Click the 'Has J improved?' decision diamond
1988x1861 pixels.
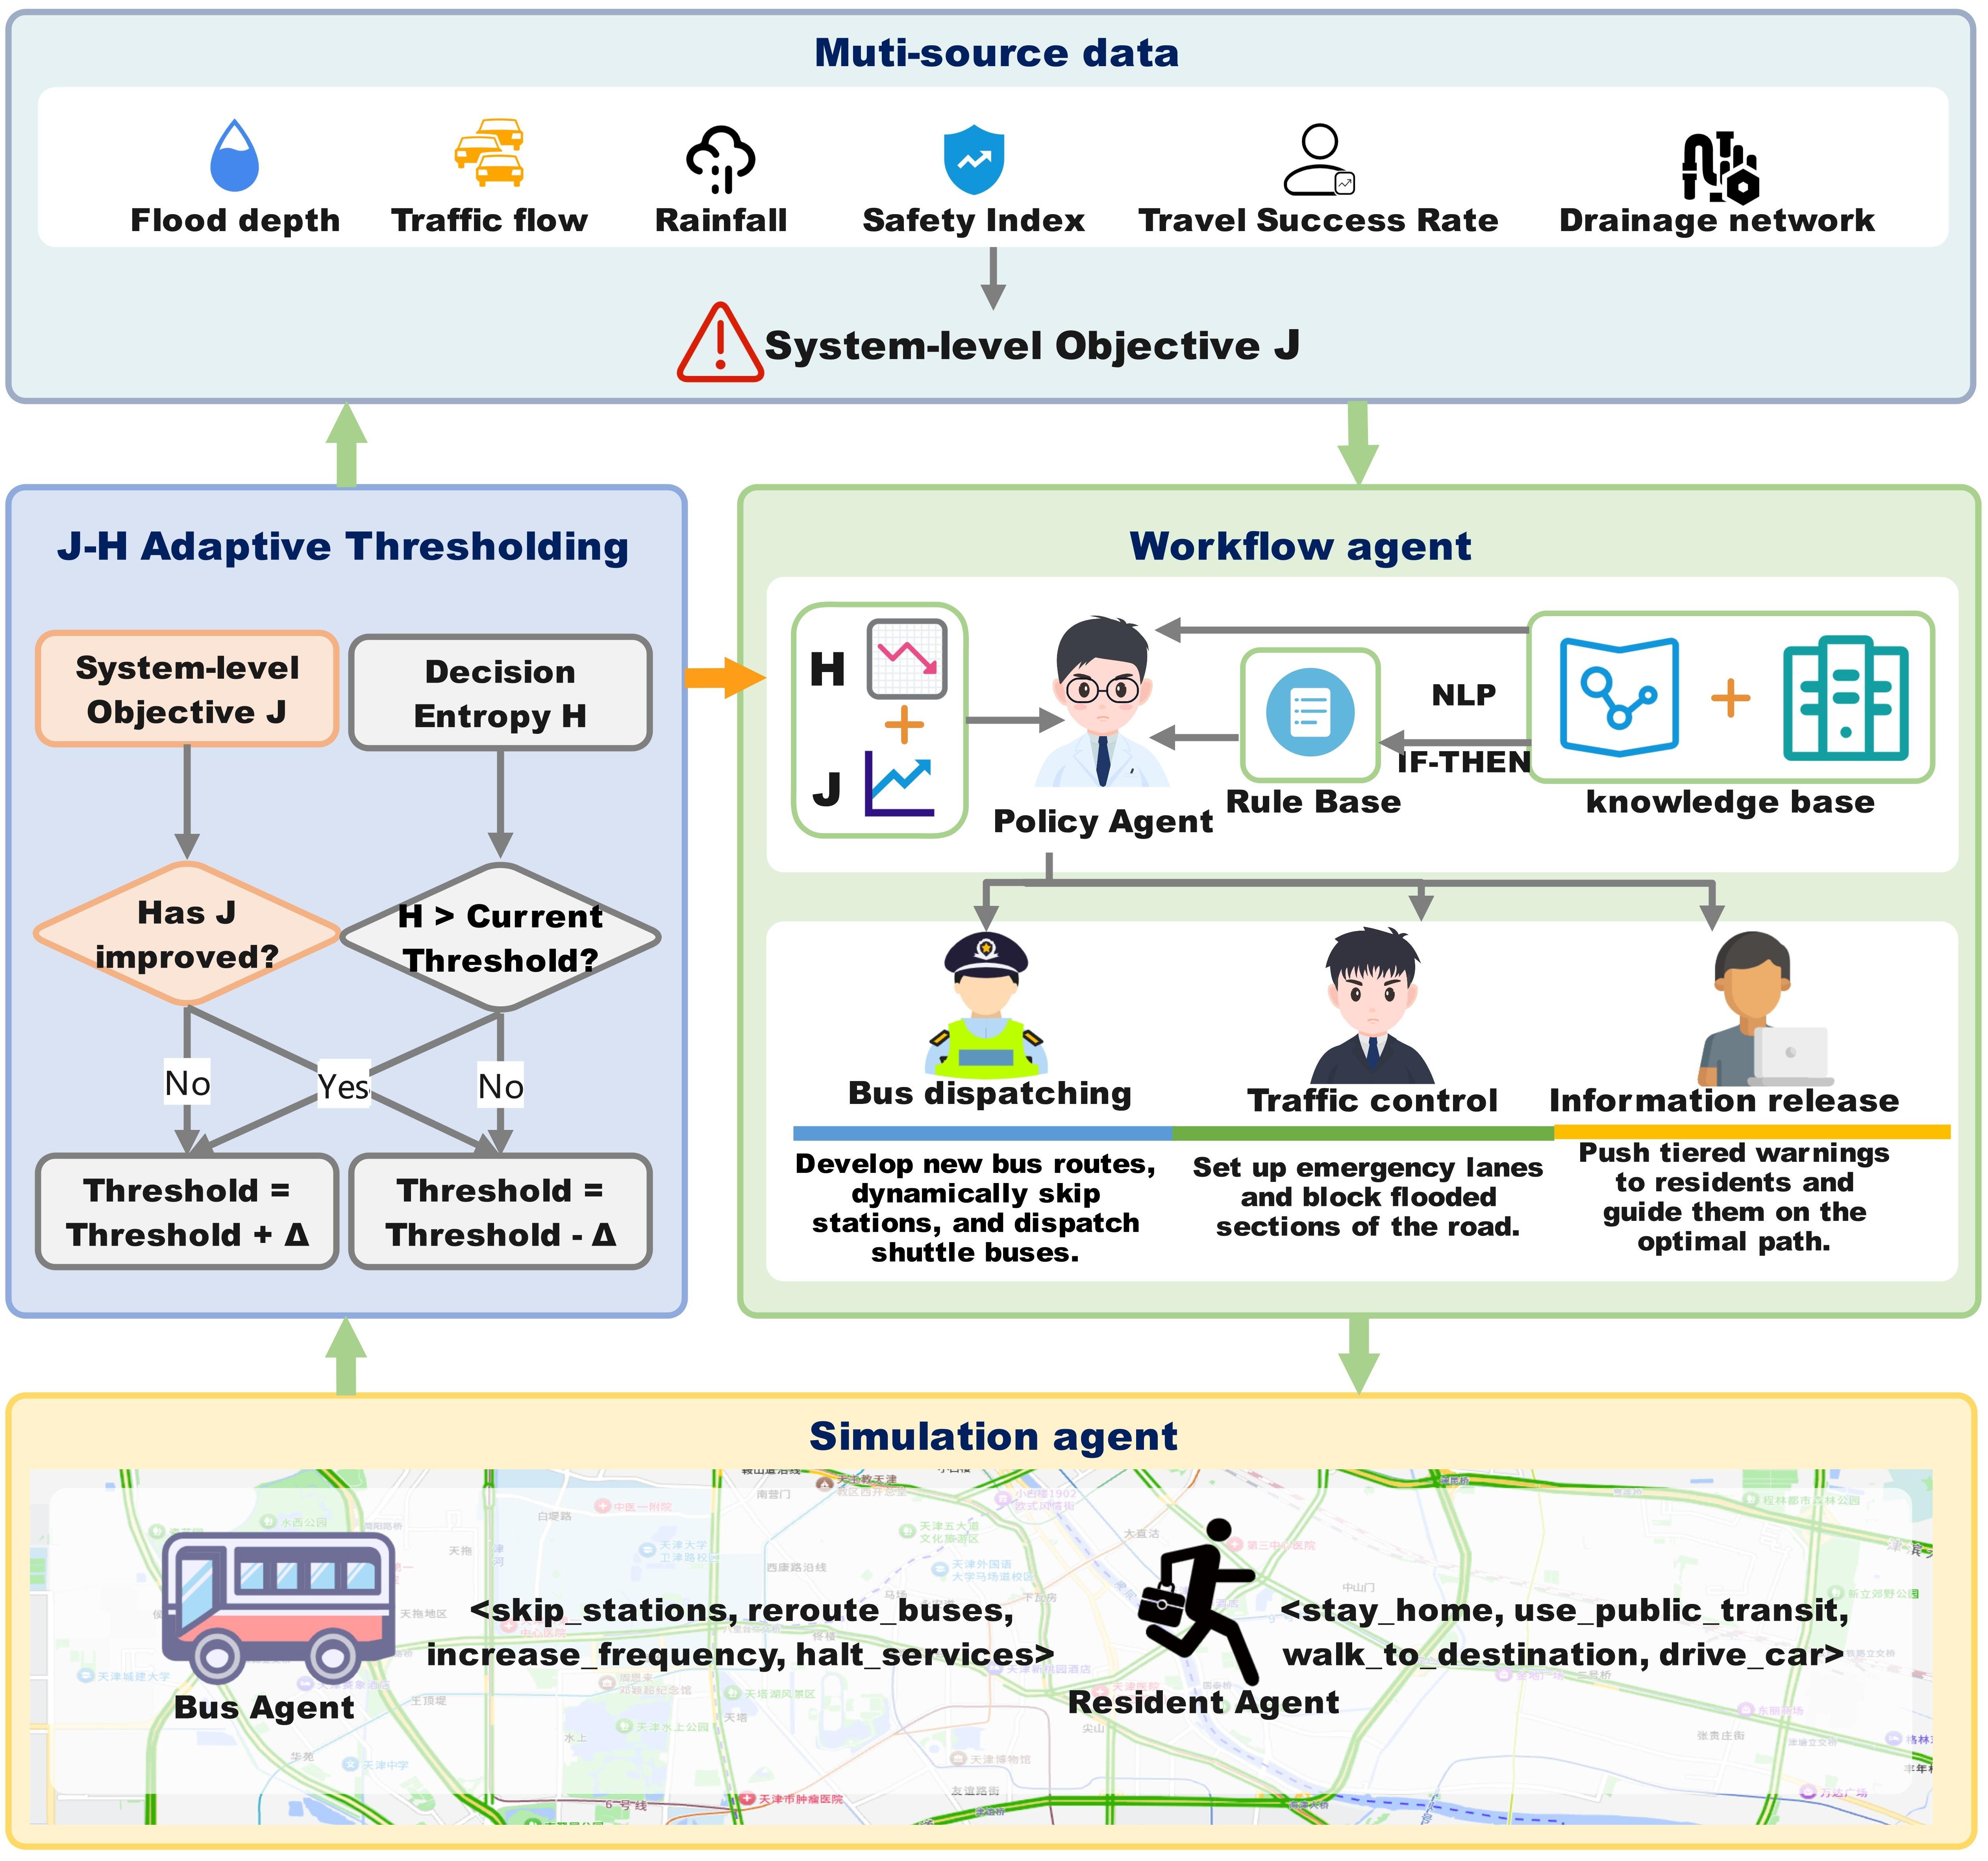187,934
